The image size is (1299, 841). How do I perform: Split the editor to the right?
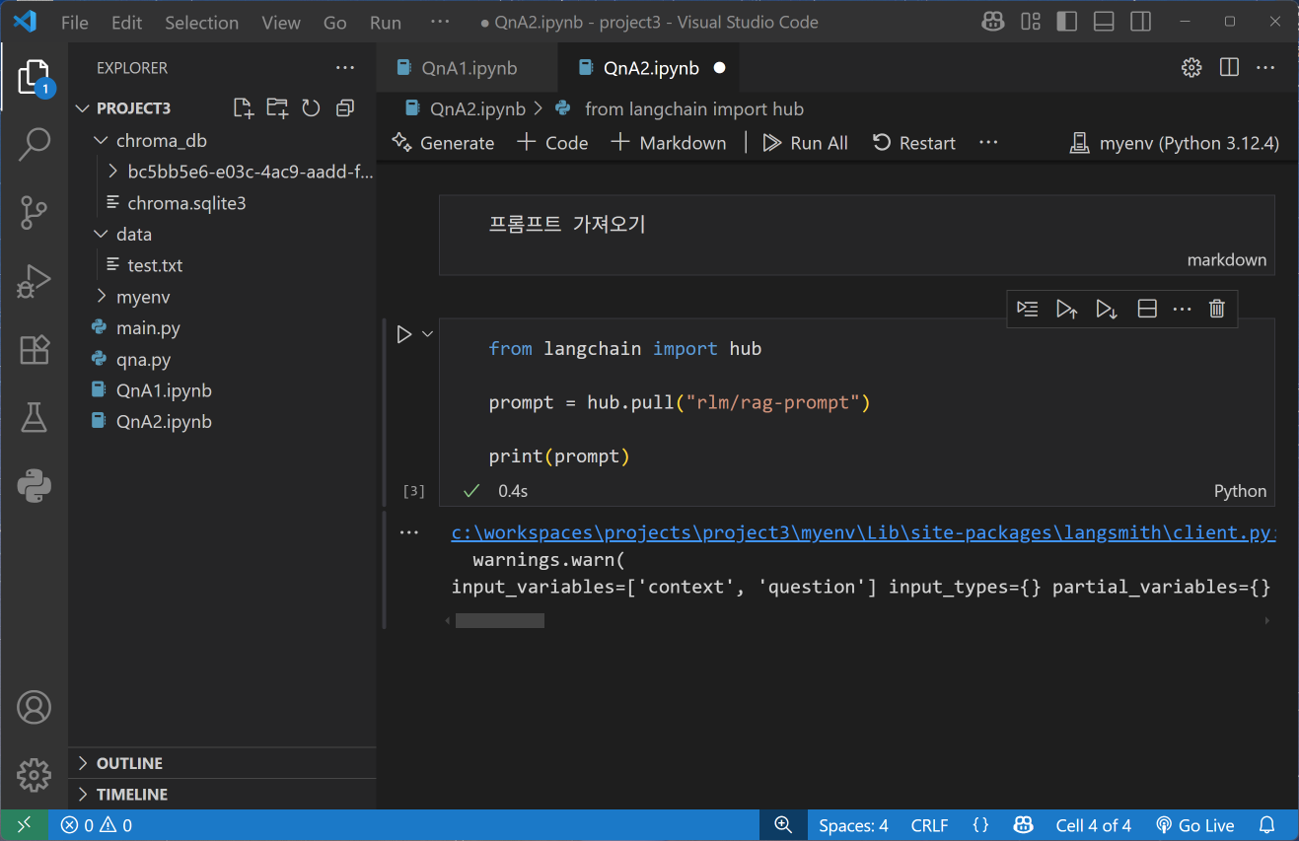point(1229,68)
